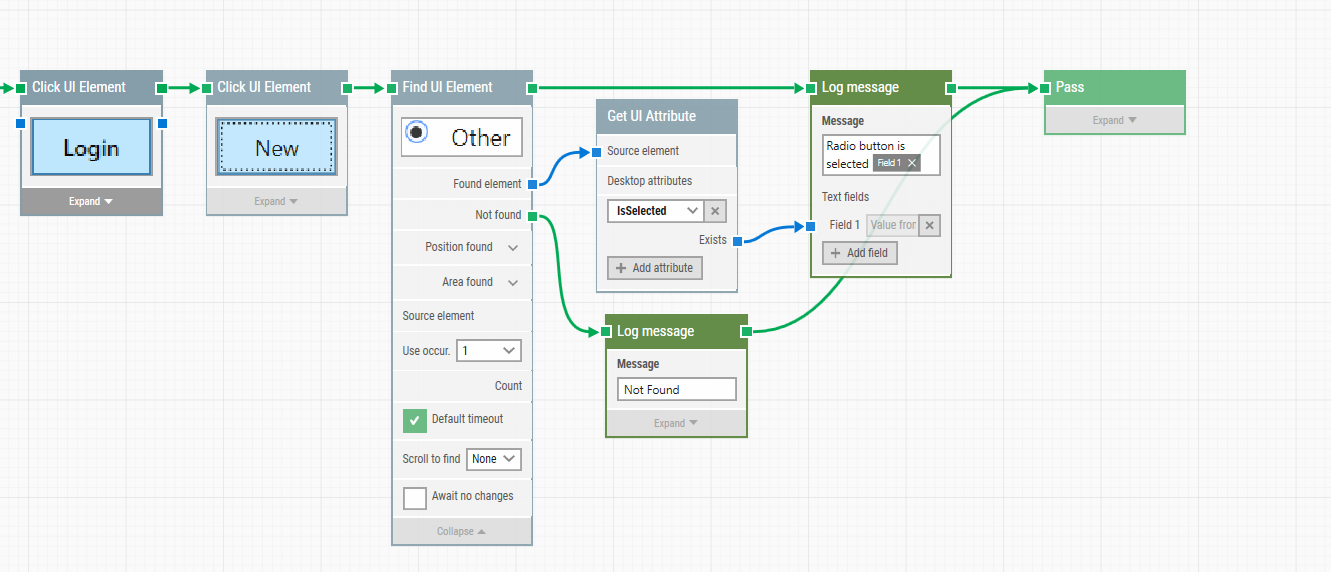Click Source element blue input connector
Screen dimensions: 1331x572
[597, 151]
